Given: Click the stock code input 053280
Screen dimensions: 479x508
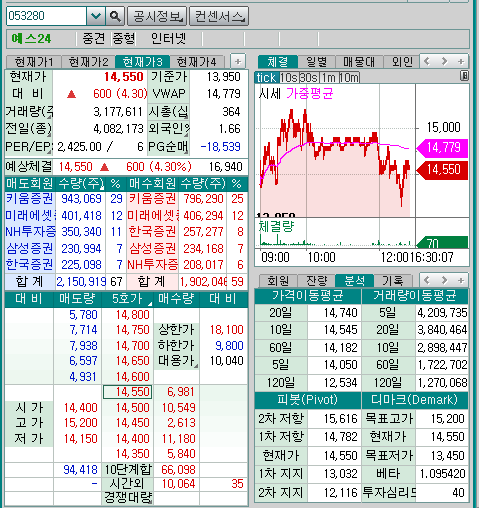Looking at the screenshot, I should [46, 16].
